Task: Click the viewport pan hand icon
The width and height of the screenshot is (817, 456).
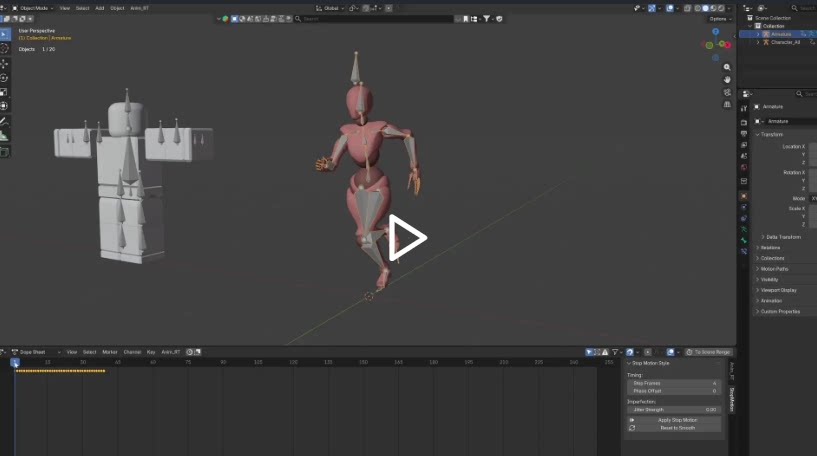Action: pos(727,80)
